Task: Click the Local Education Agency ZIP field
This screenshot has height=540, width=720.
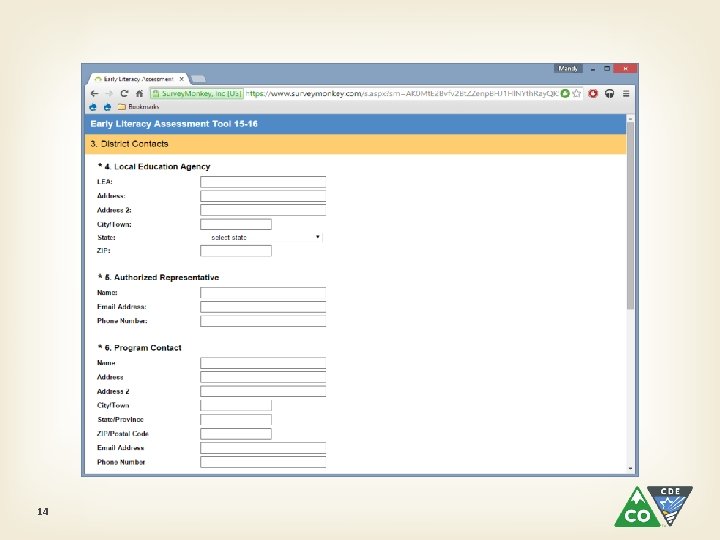Action: (x=236, y=251)
